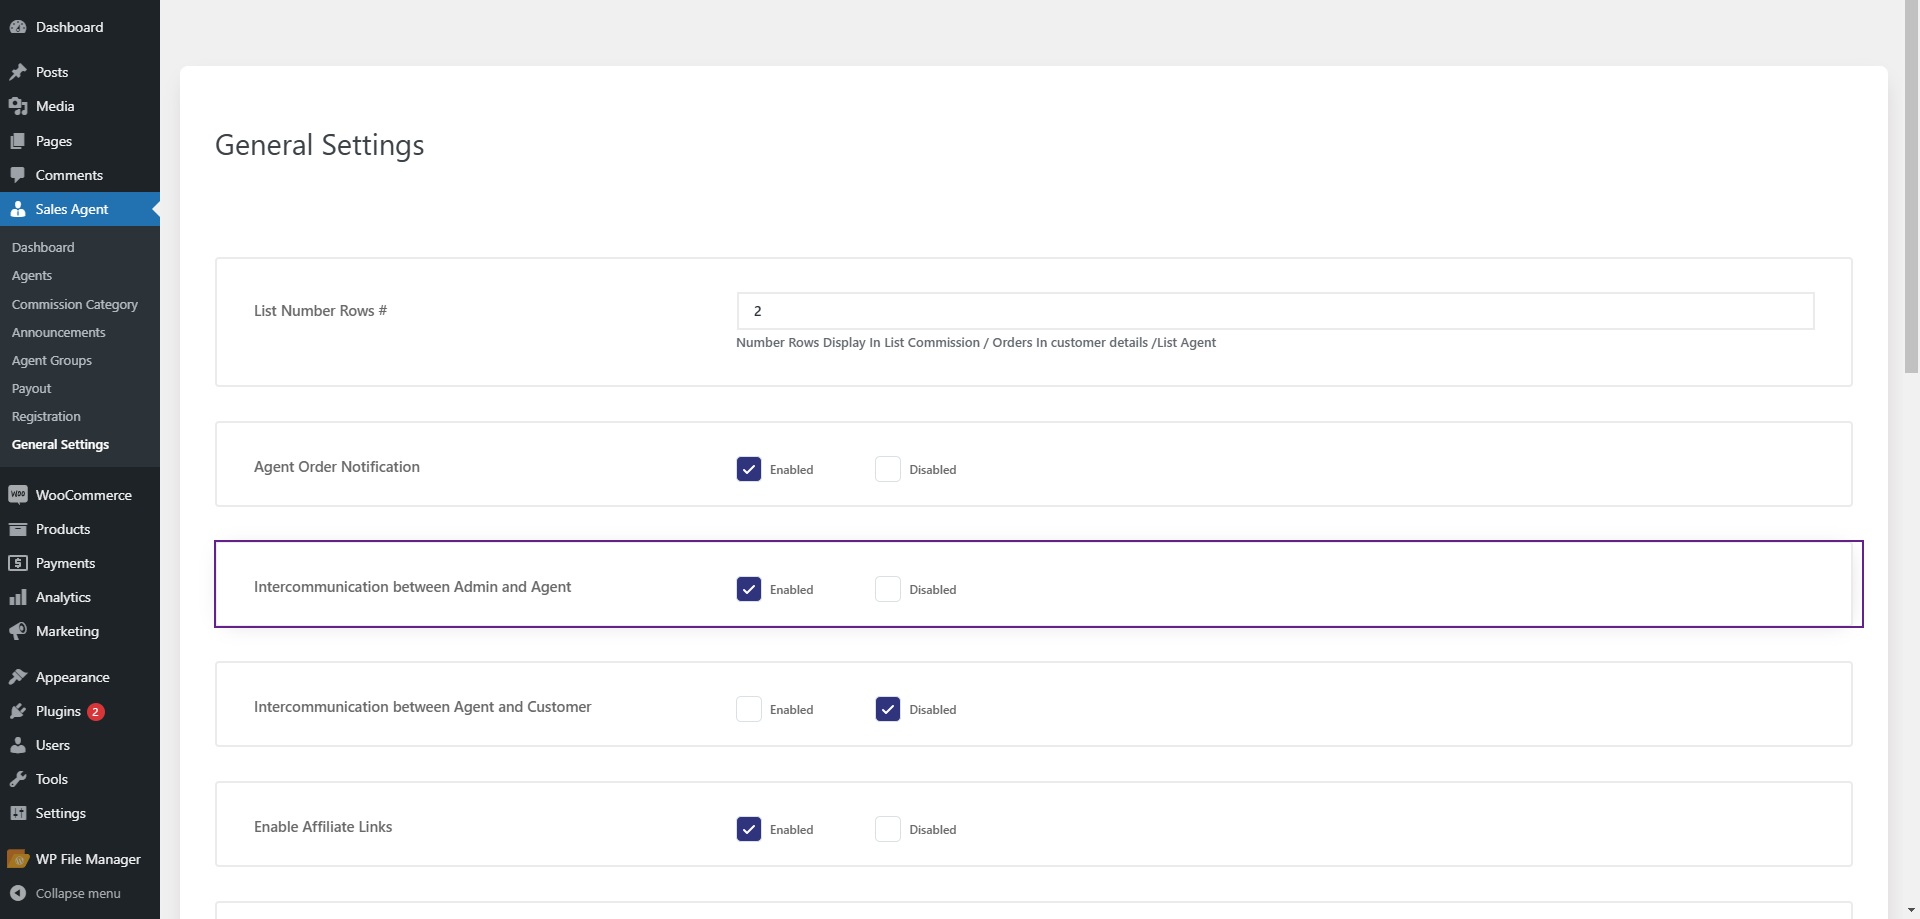The image size is (1920, 919).
Task: Toggle Enabled for Admin and Agent intercommunication
Action: coord(749,589)
